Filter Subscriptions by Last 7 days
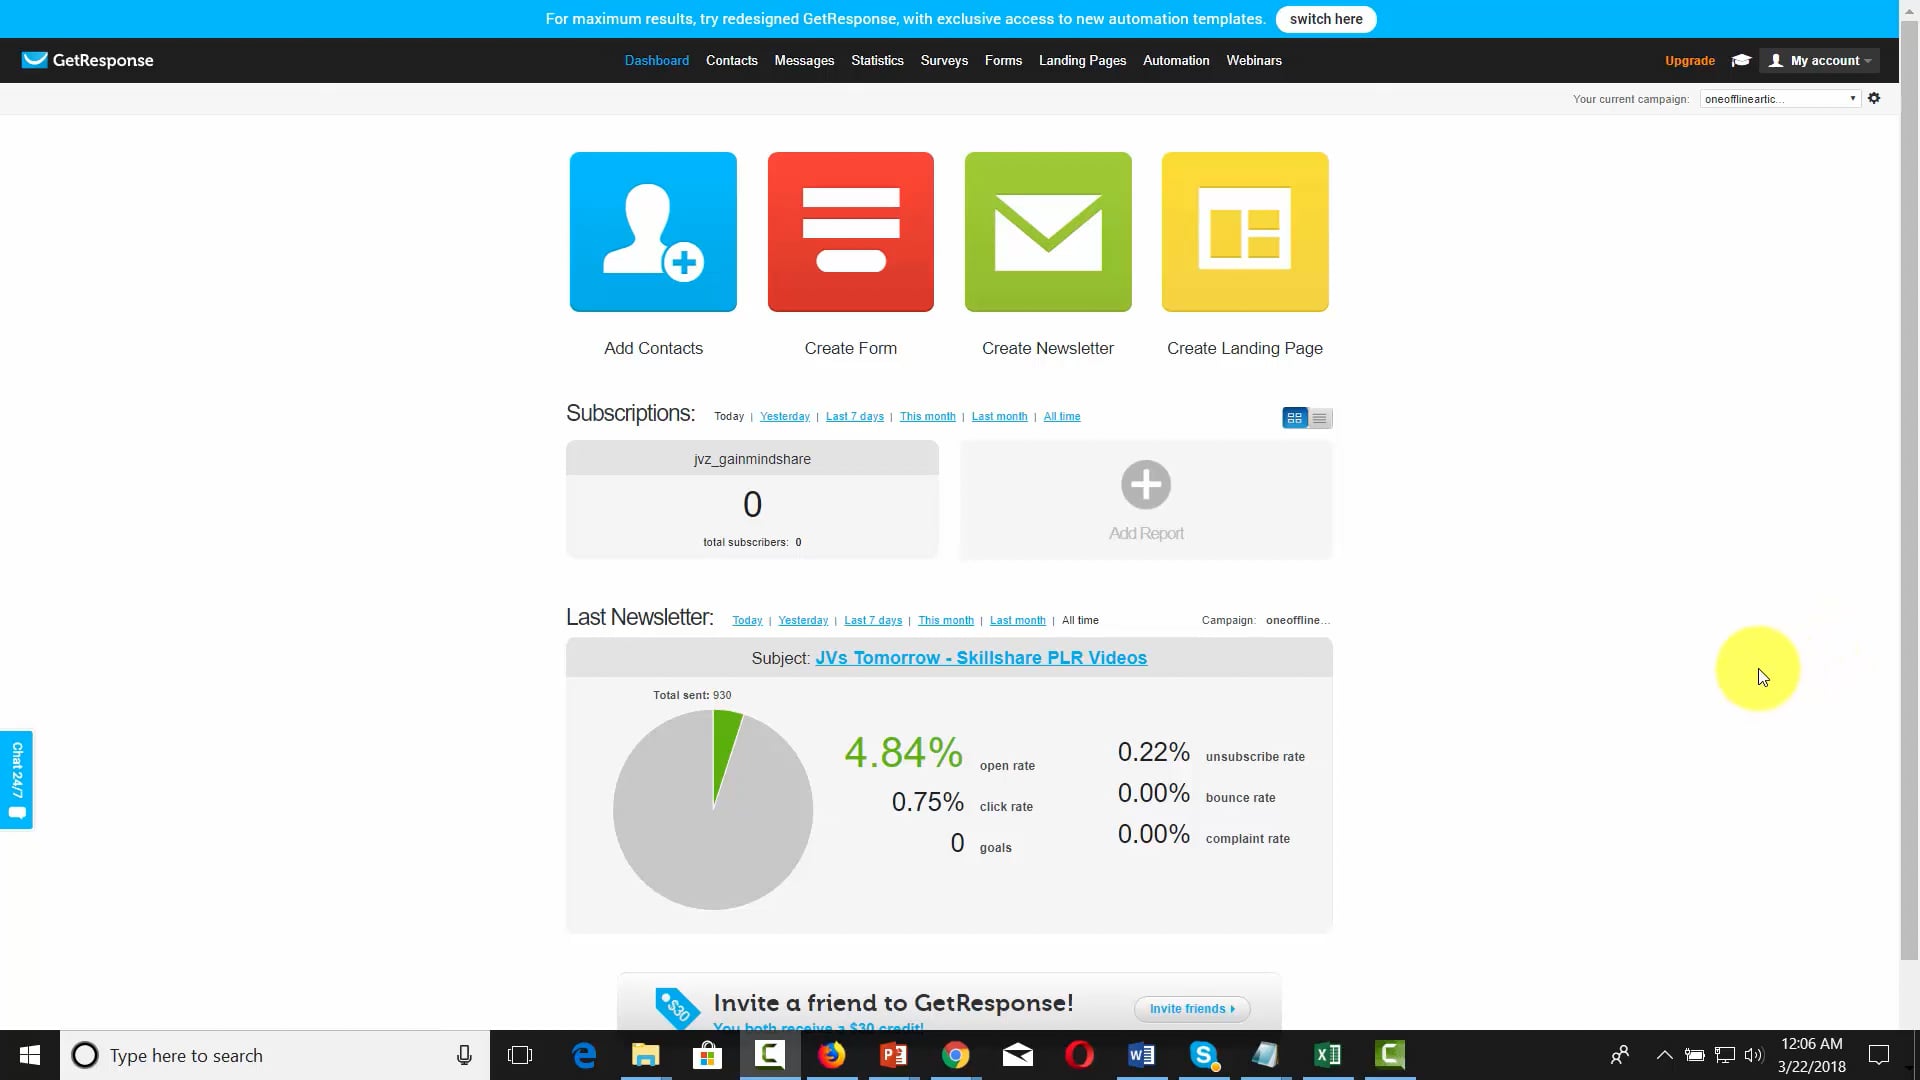The image size is (1920, 1080). tap(855, 417)
